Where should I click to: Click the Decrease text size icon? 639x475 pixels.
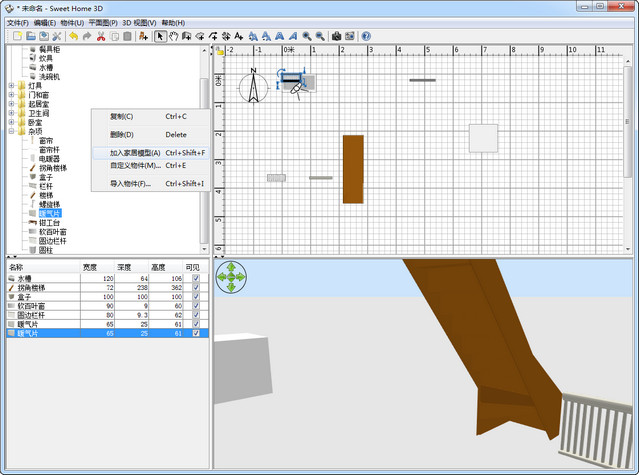[x=266, y=36]
